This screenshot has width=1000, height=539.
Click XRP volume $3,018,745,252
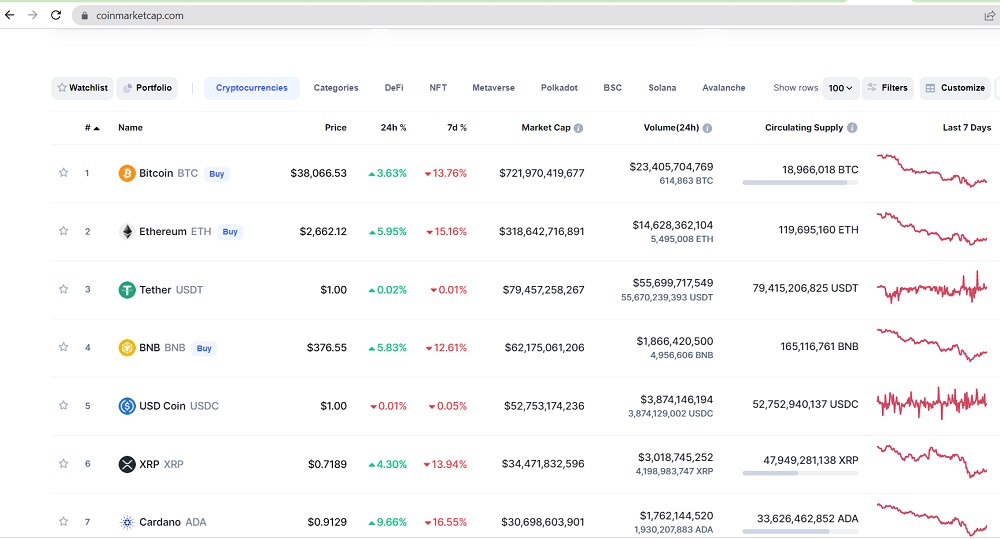pos(675,458)
